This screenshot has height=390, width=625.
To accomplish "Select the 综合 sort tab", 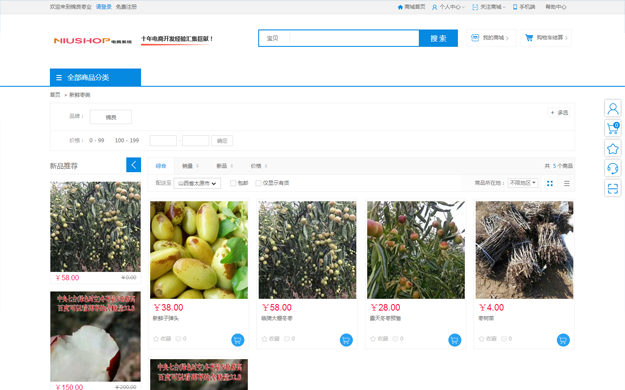I will coord(161,166).
